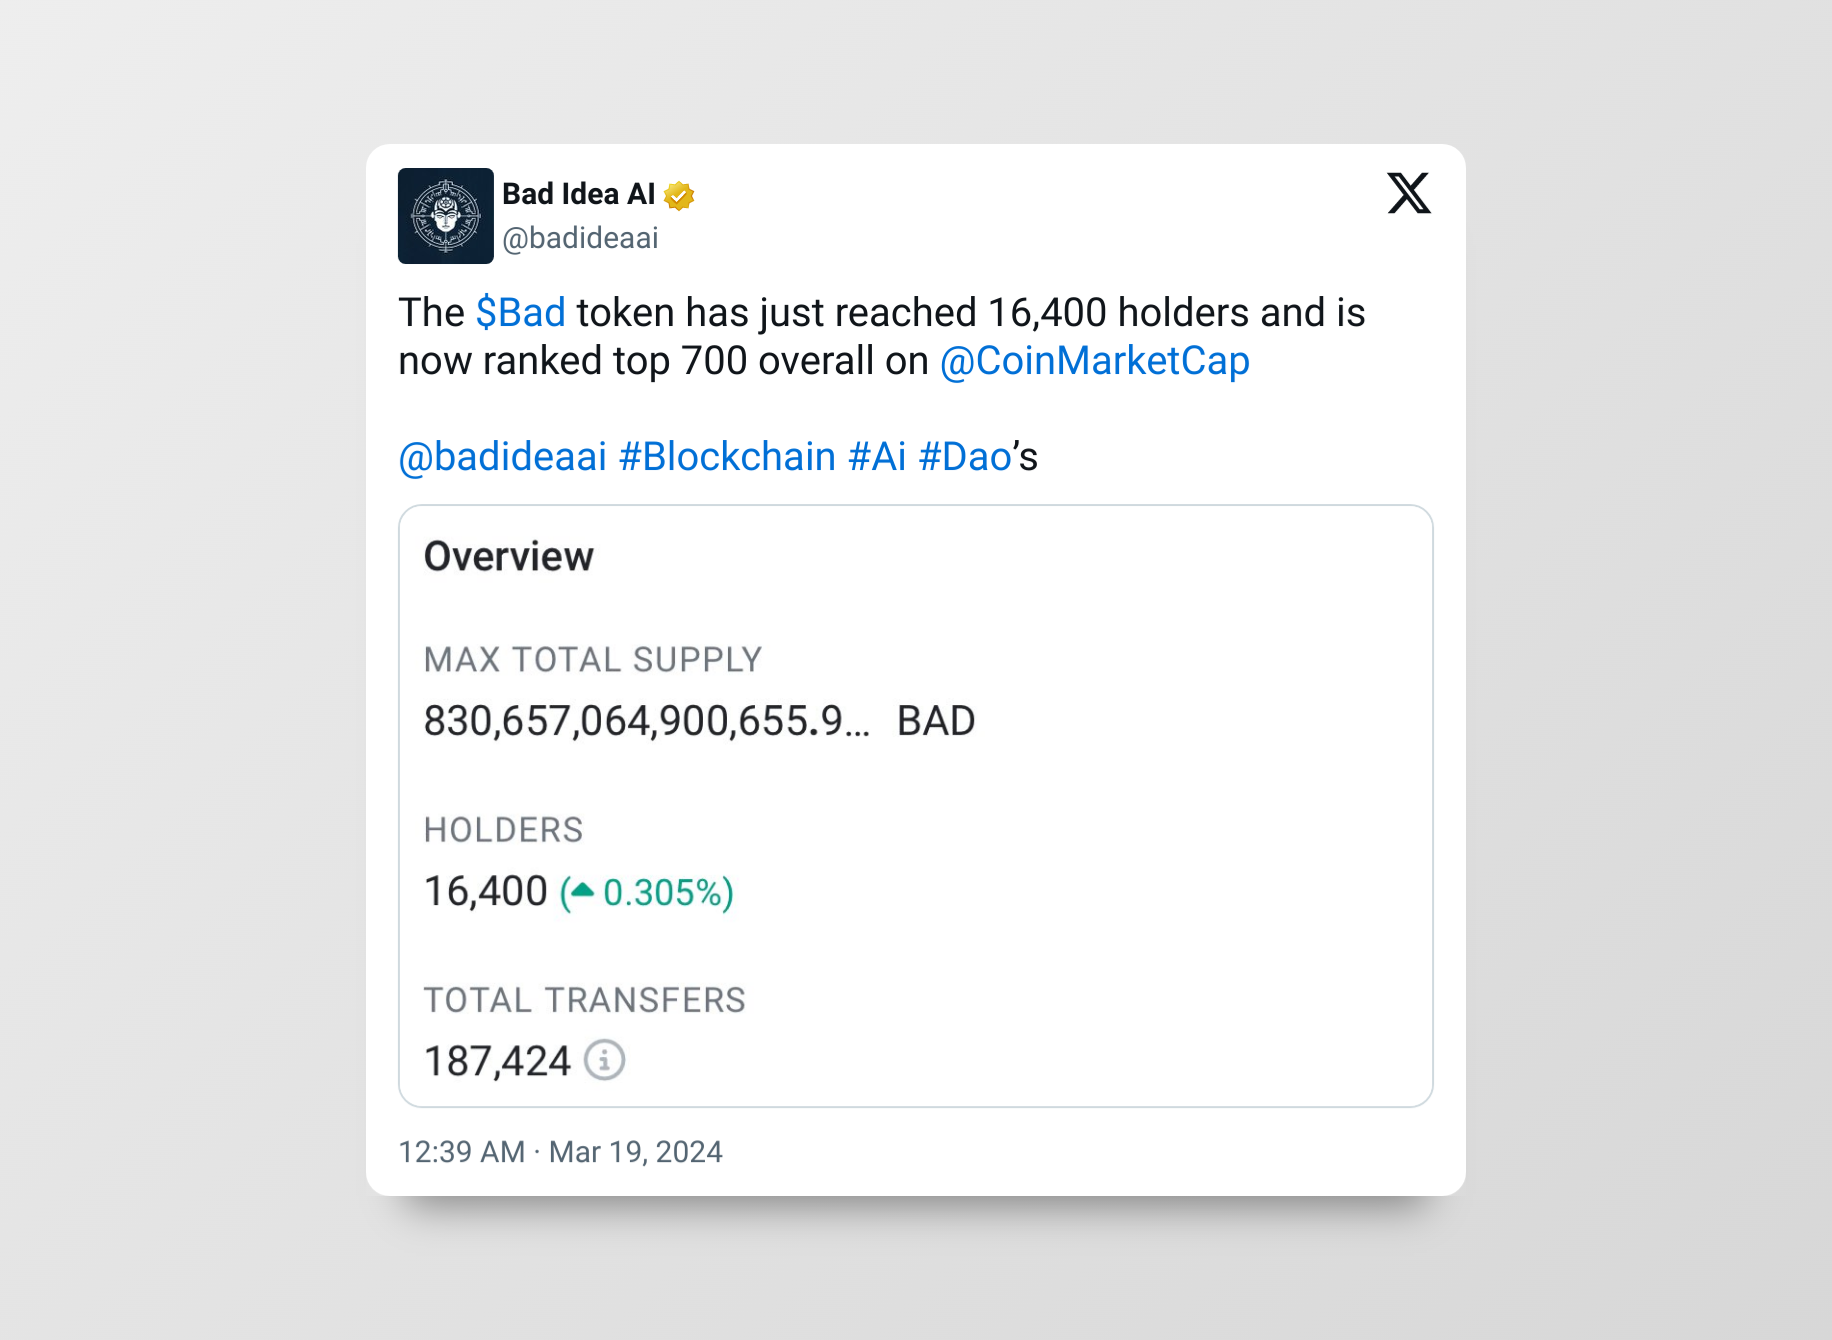Click the info icon beside 187,424
The image size is (1832, 1340).
(604, 1060)
